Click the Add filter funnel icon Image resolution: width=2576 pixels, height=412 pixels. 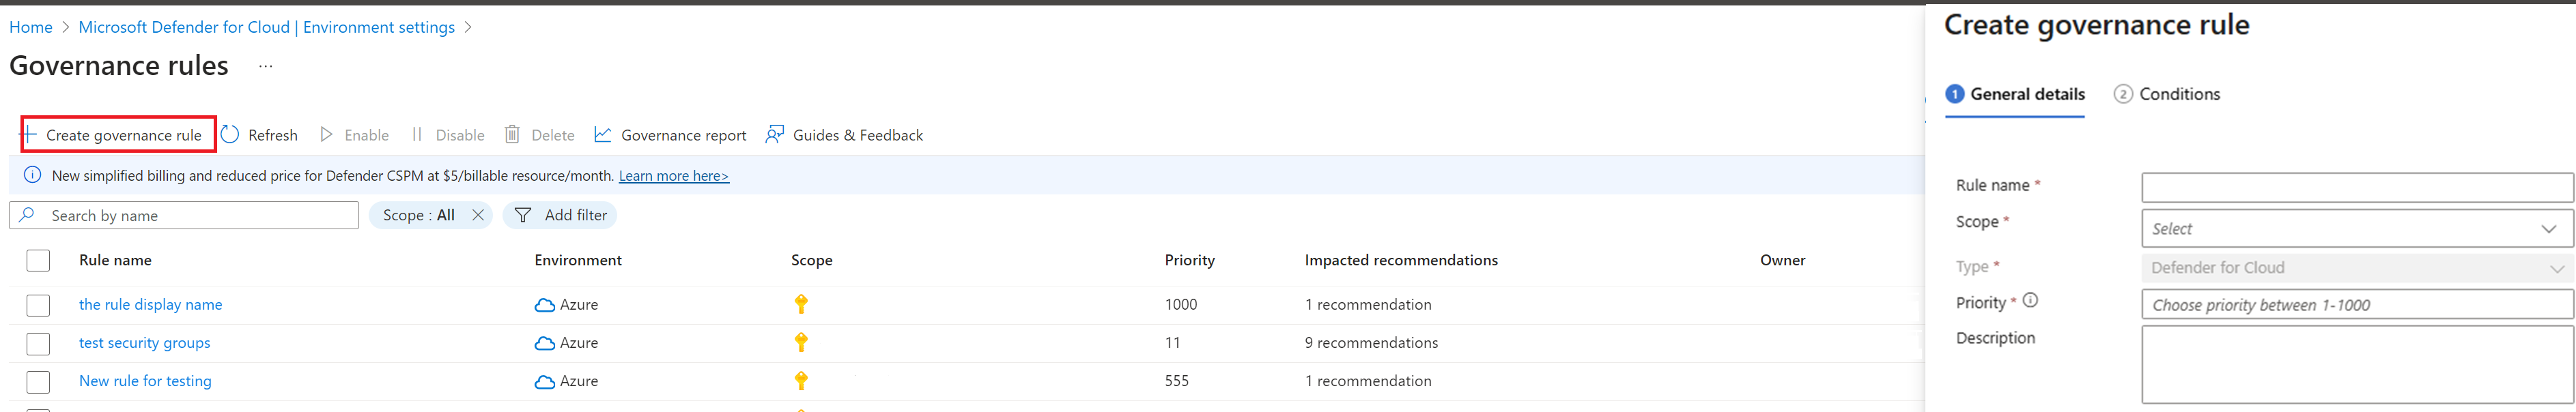(x=523, y=215)
